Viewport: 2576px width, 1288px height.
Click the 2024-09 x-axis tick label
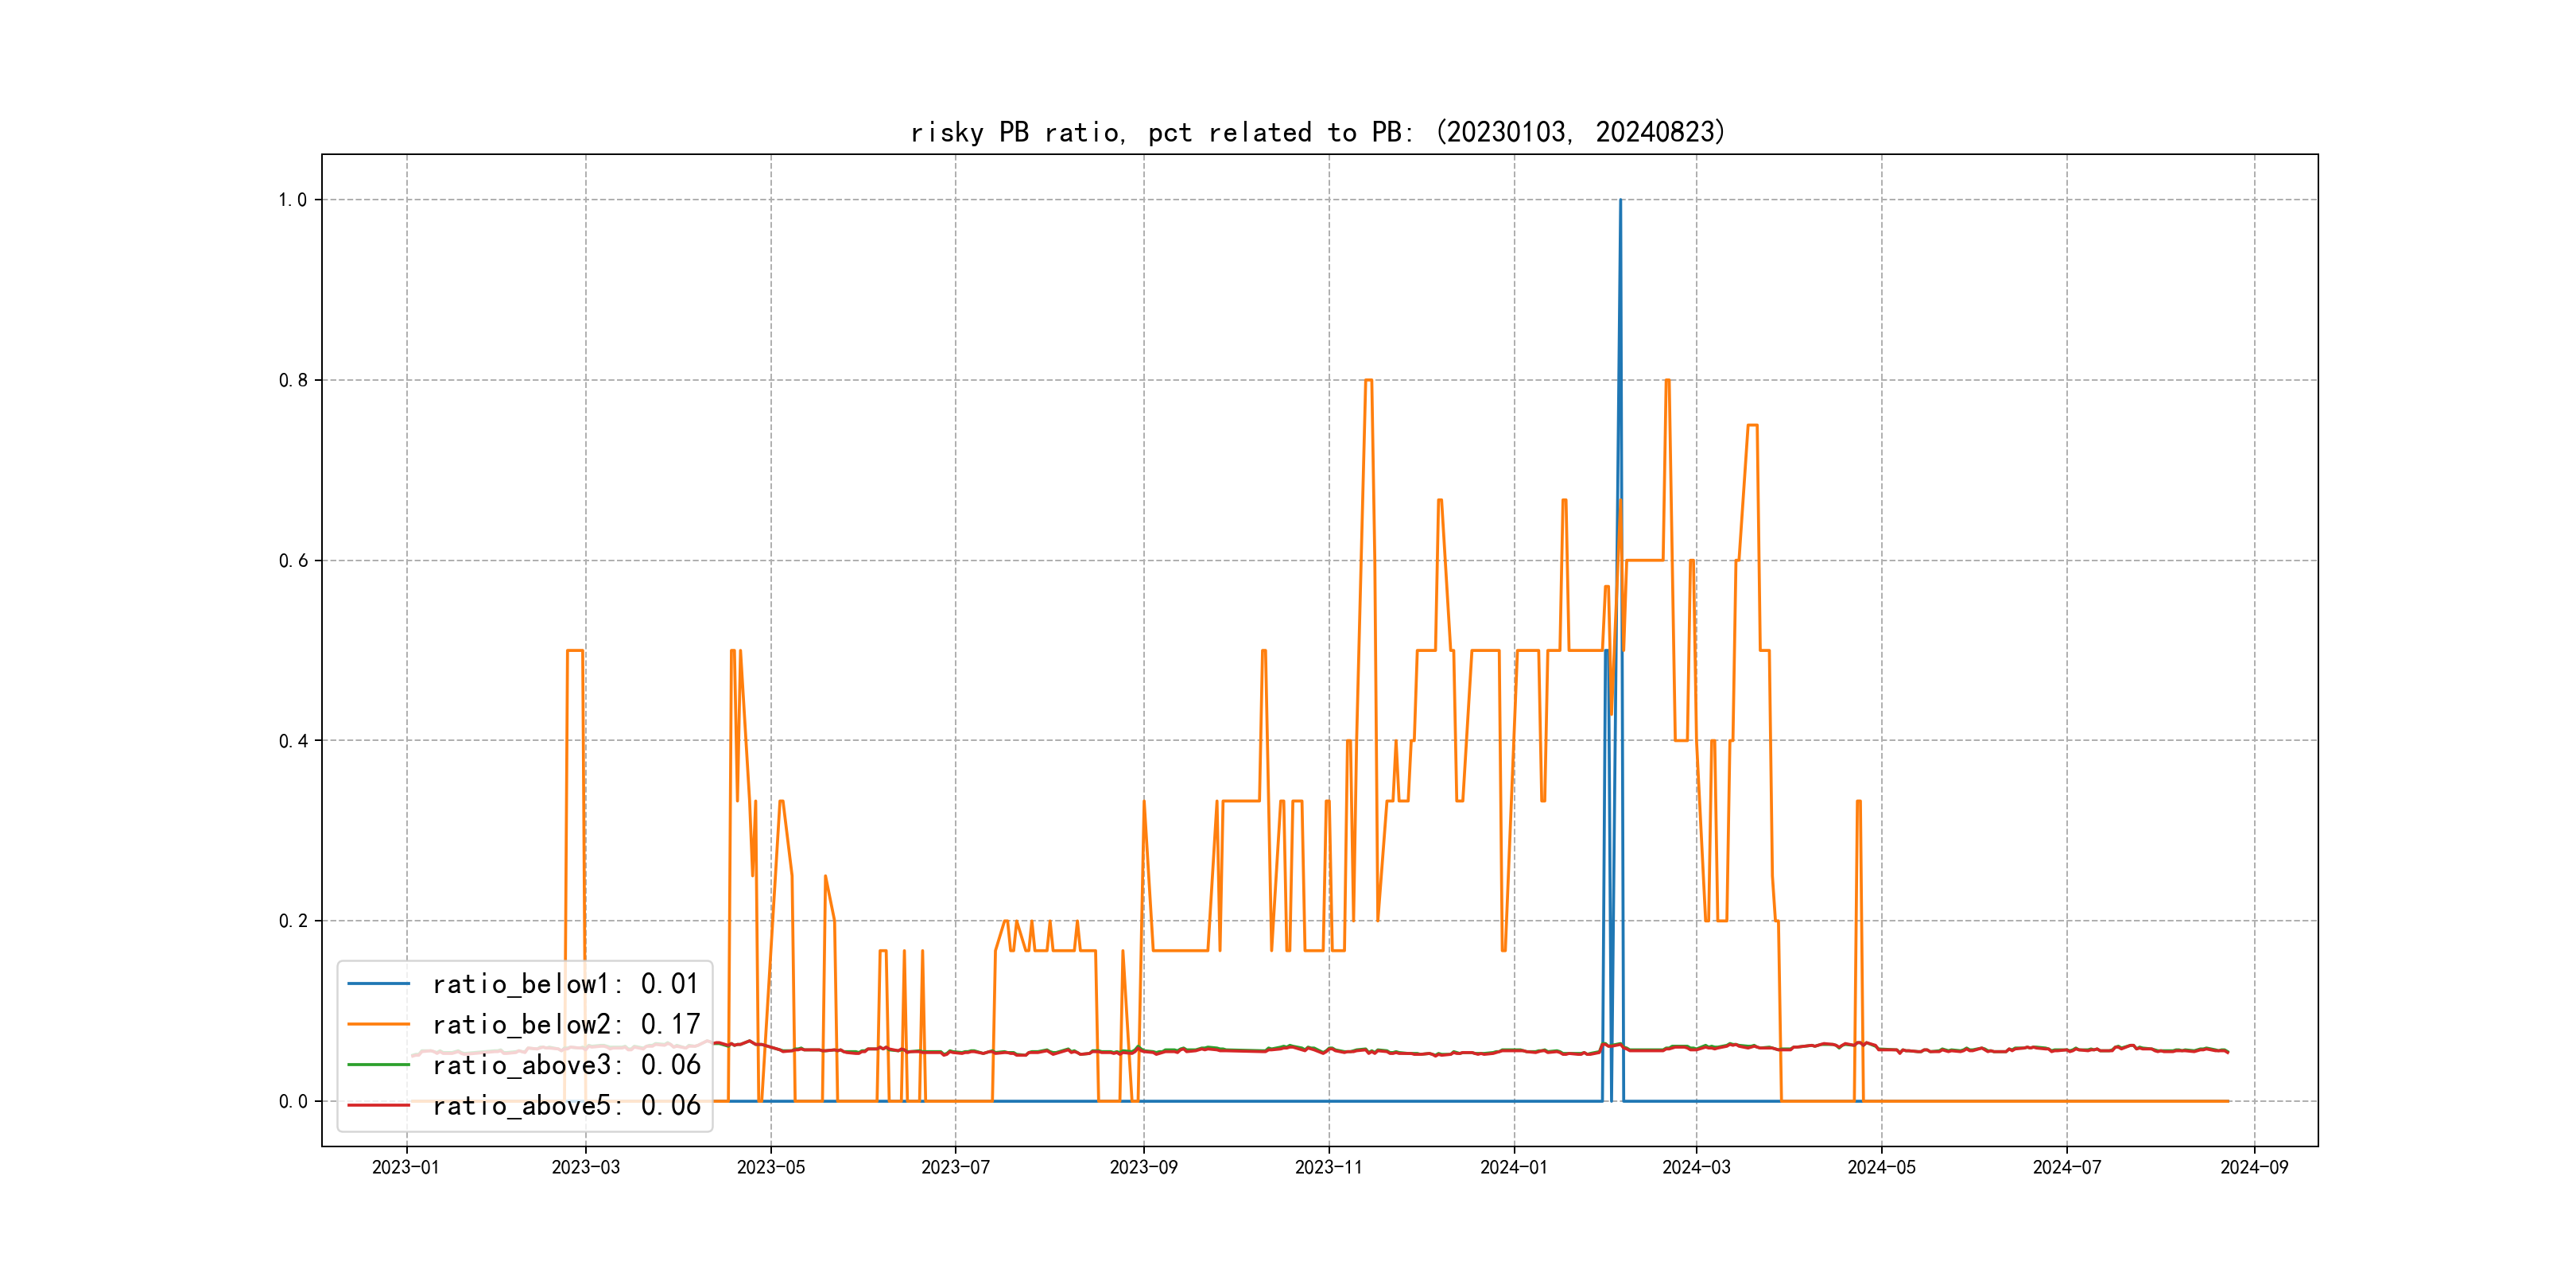(2254, 1167)
